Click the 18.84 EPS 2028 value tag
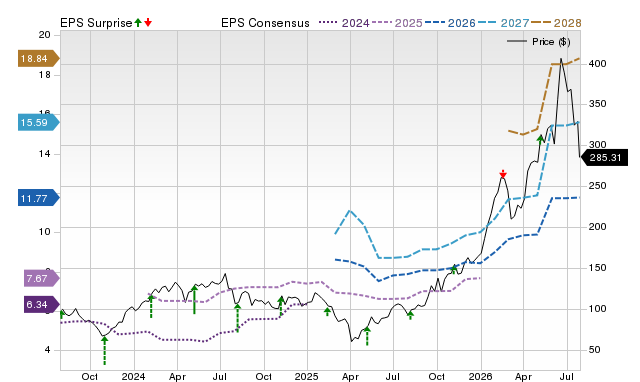This screenshot has height=382, width=640. click(39, 59)
